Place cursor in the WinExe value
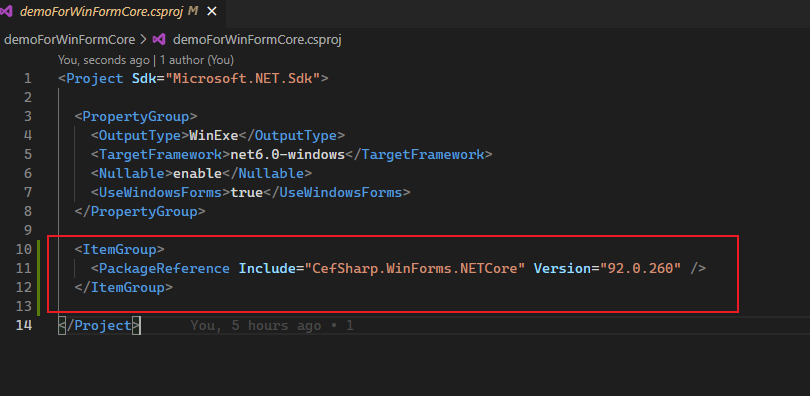The width and height of the screenshot is (810, 396). pyautogui.click(x=213, y=135)
